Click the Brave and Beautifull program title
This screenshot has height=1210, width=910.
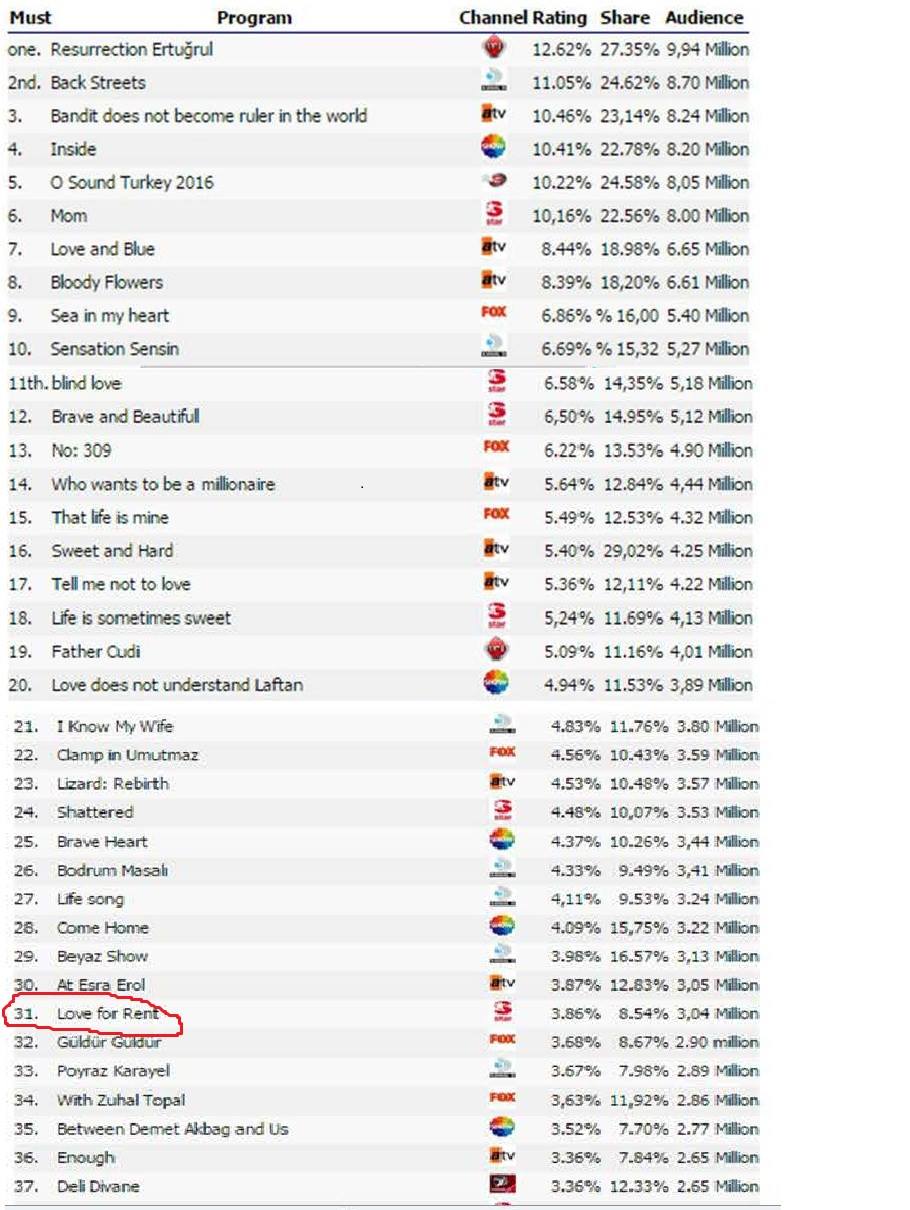[x=126, y=416]
